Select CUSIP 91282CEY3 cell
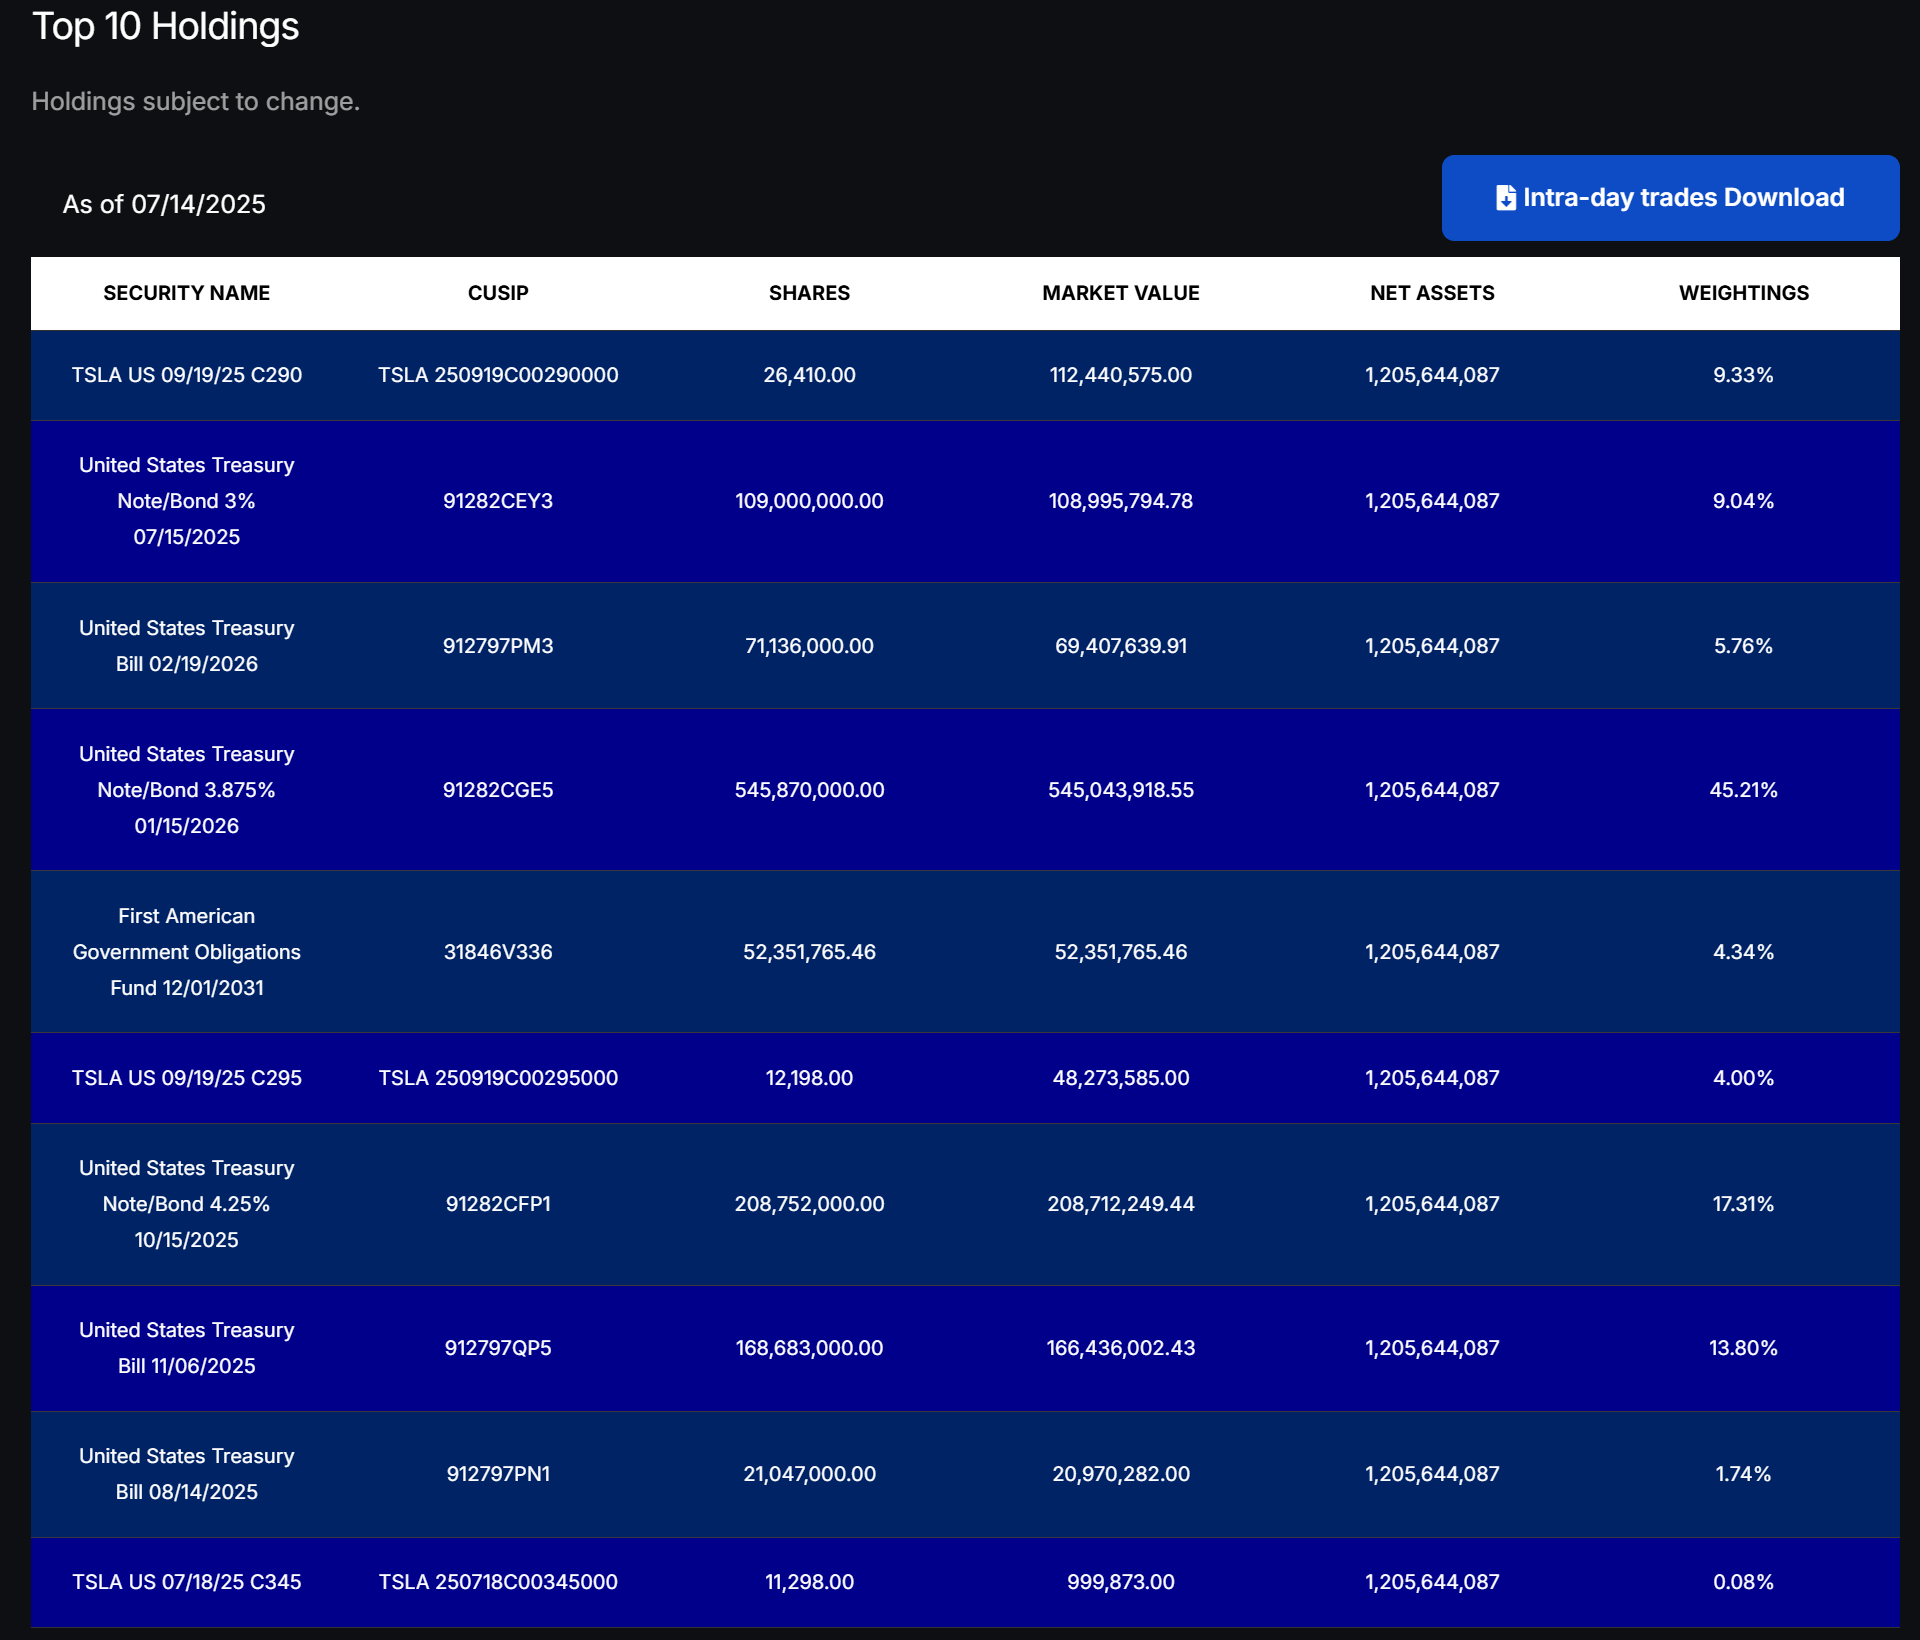The height and width of the screenshot is (1640, 1920). pos(498,501)
